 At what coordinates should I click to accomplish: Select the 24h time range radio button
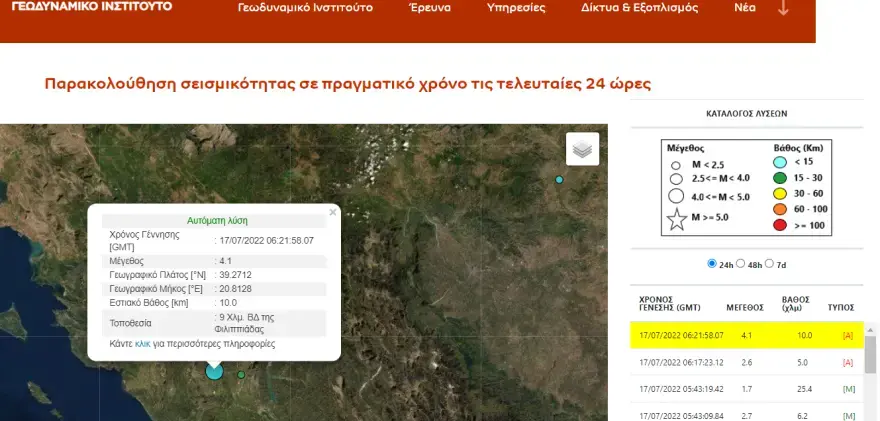tap(712, 264)
